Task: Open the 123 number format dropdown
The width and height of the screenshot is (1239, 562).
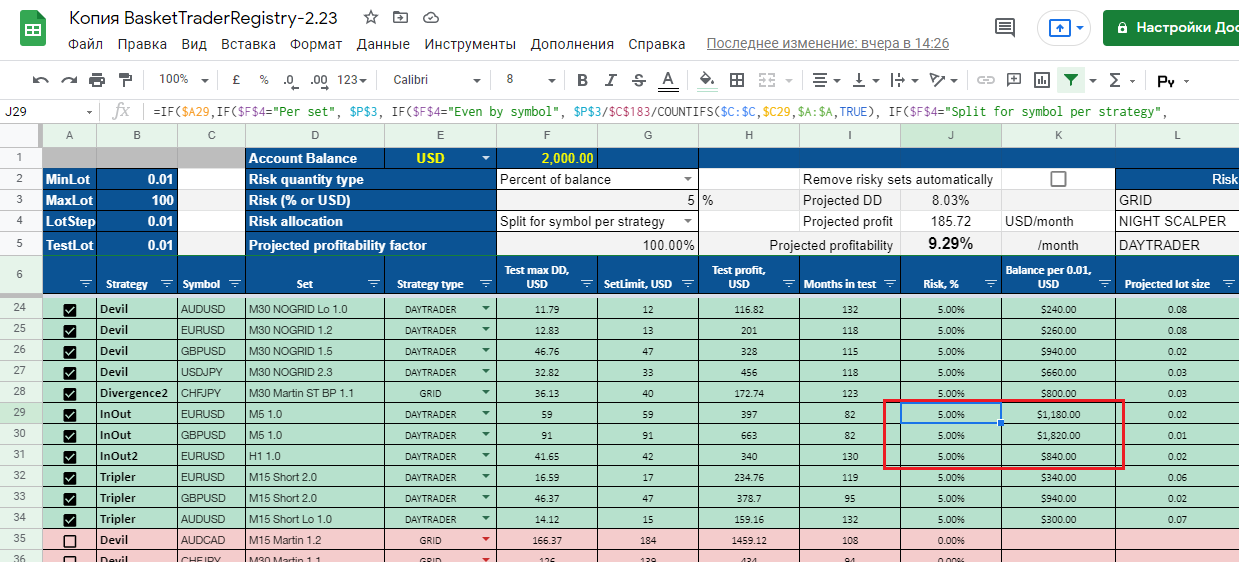Action: (x=352, y=80)
